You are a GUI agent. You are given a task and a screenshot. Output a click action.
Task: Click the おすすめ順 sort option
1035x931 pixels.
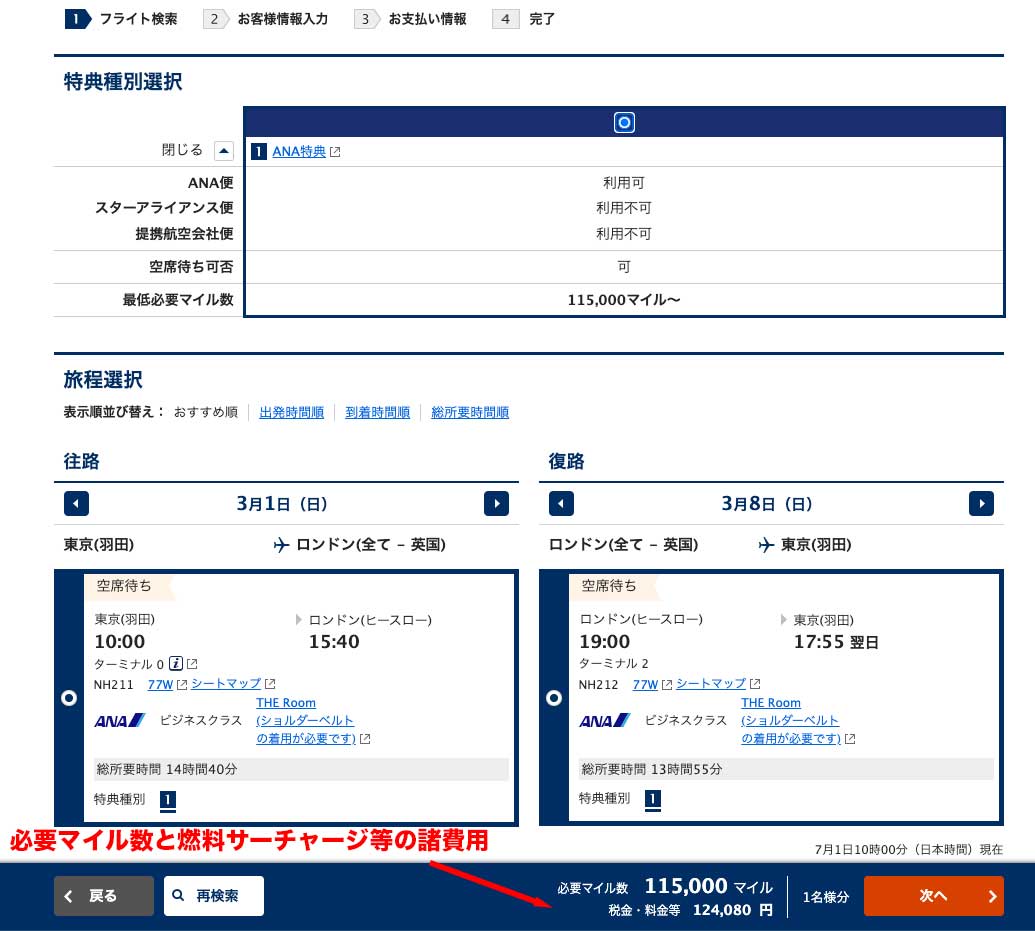[205, 412]
